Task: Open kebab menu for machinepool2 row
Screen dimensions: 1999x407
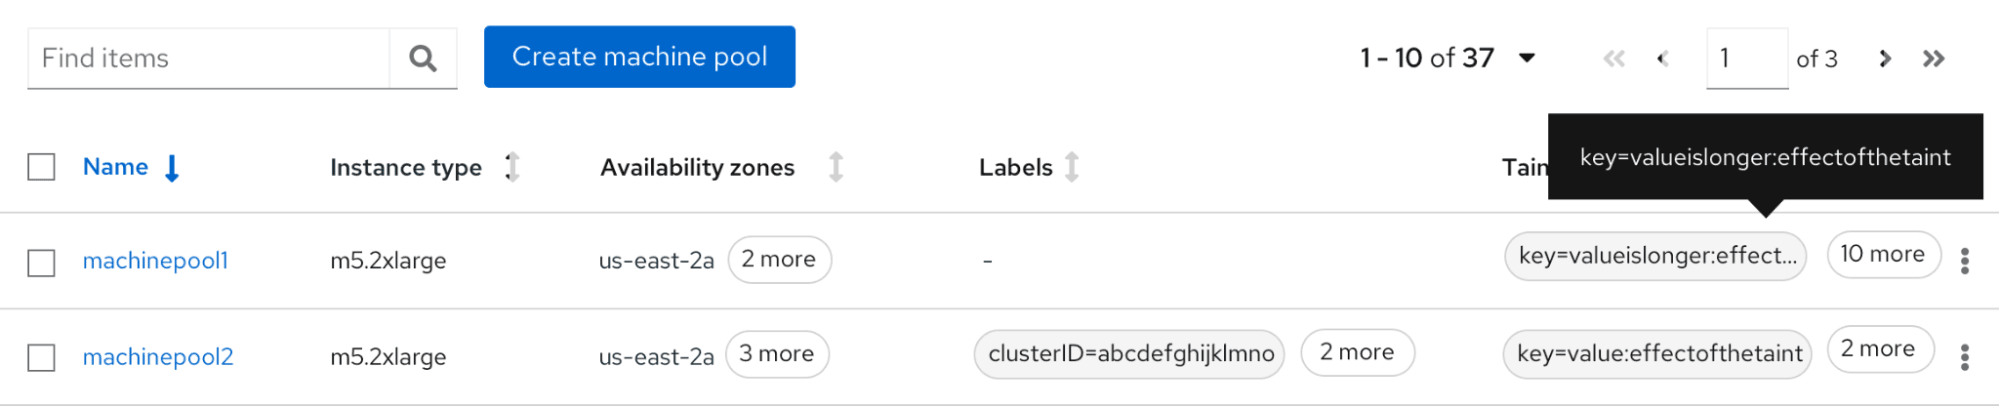Action: 1964,357
